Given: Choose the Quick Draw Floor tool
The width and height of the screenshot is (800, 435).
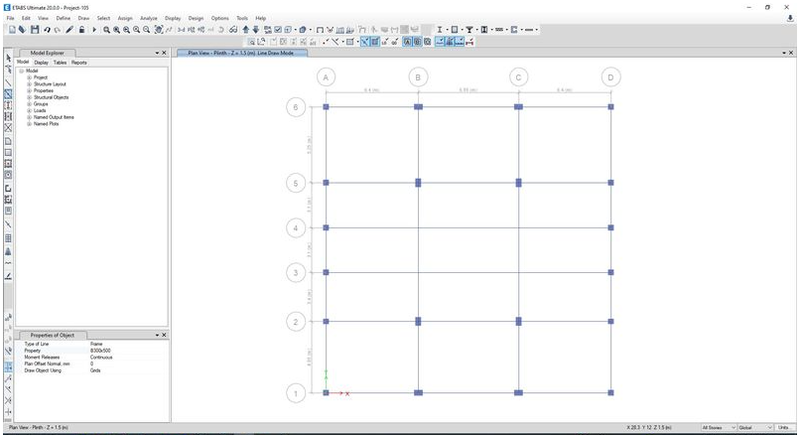Looking at the screenshot, I should click(x=8, y=164).
